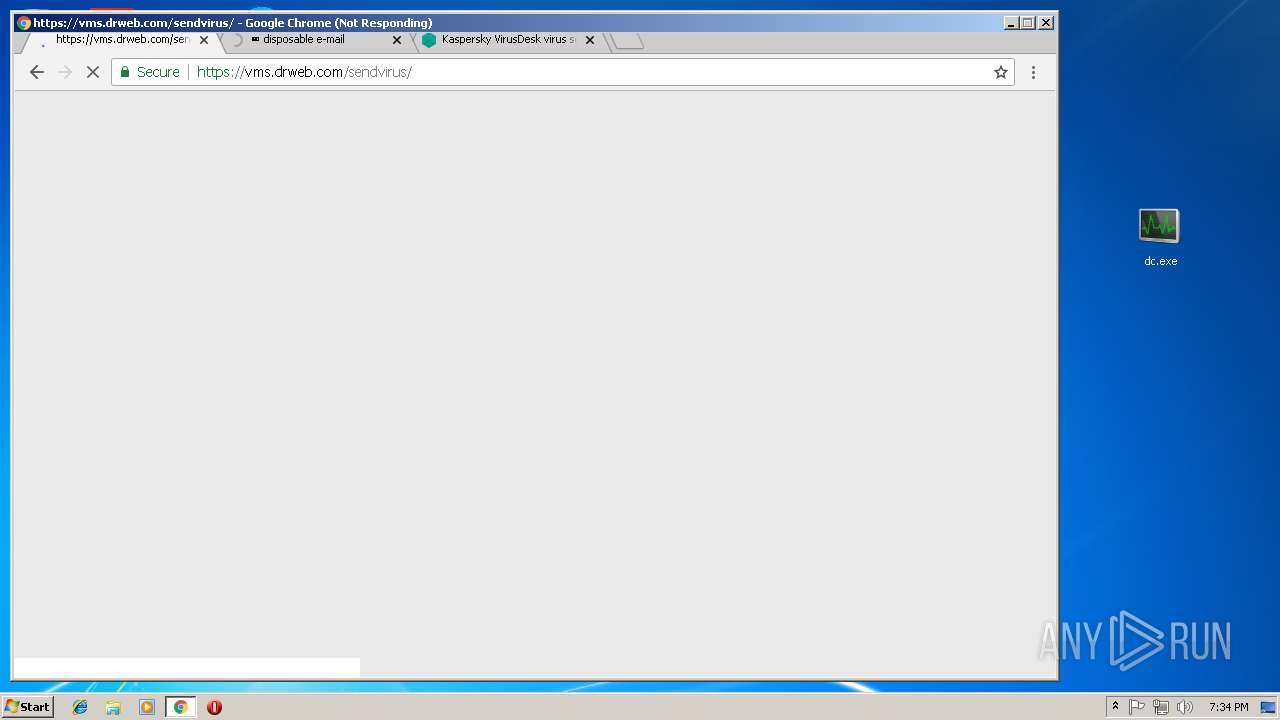The image size is (1280, 720).
Task: Open a new tab in Chrome
Action: click(628, 41)
